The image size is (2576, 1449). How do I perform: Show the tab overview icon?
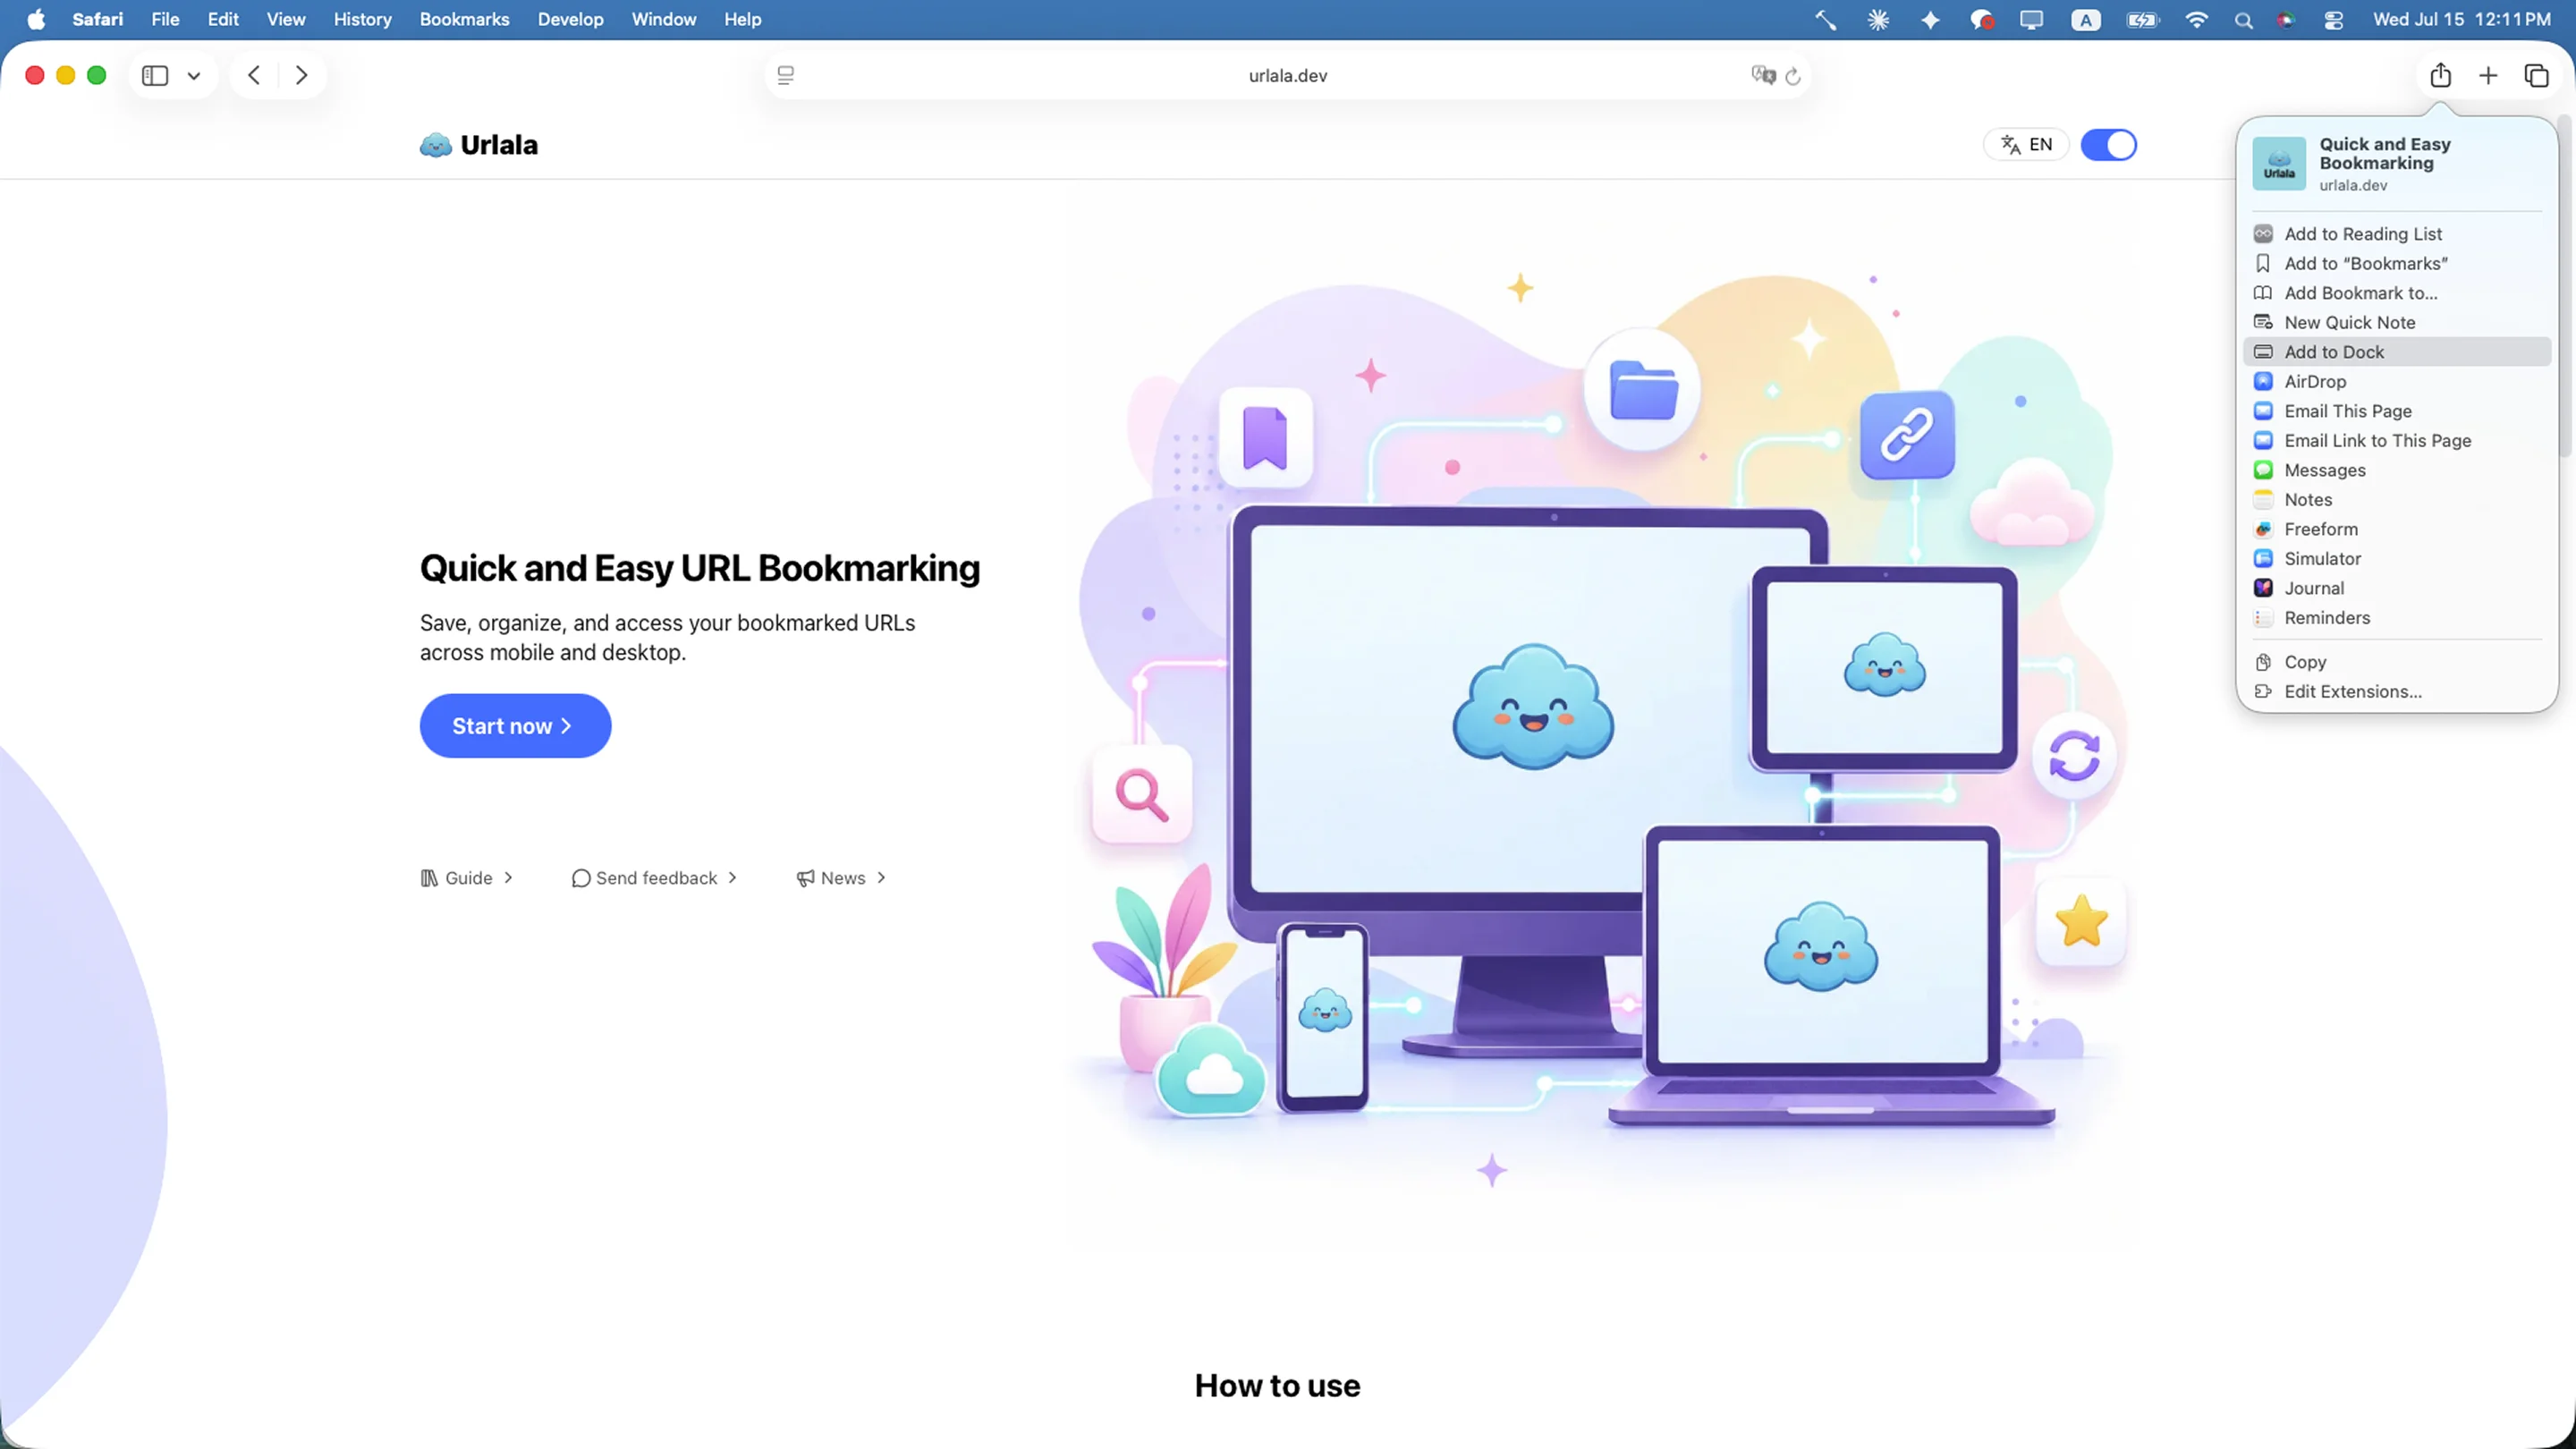2536,75
